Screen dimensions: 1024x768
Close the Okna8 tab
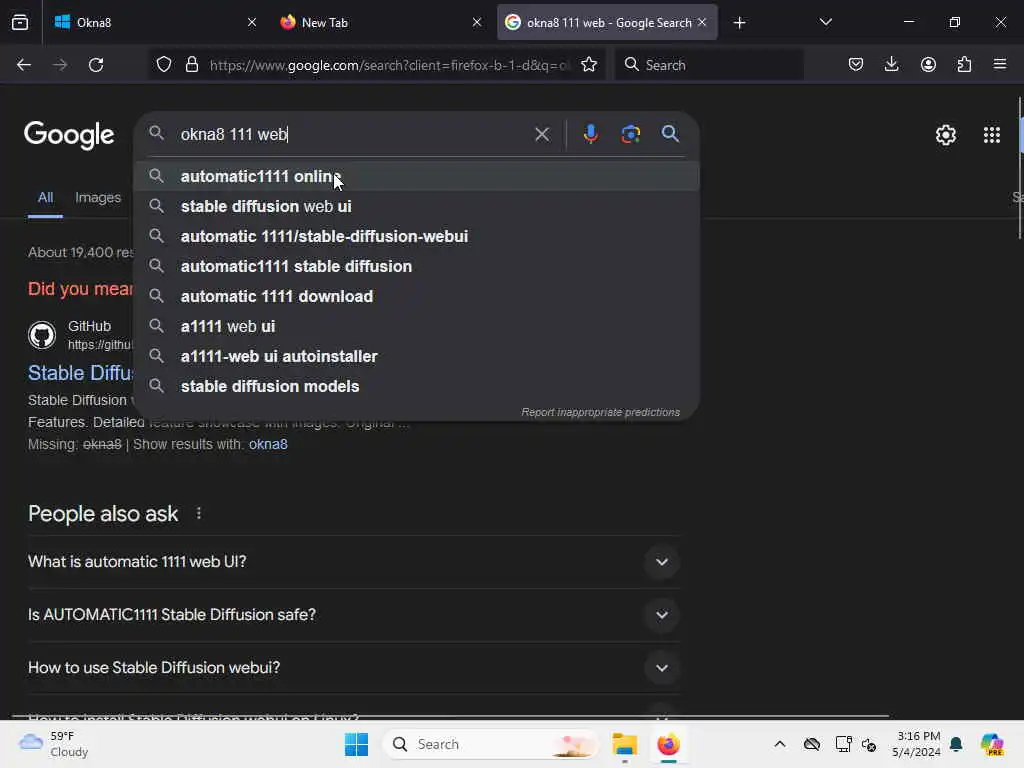click(x=252, y=22)
